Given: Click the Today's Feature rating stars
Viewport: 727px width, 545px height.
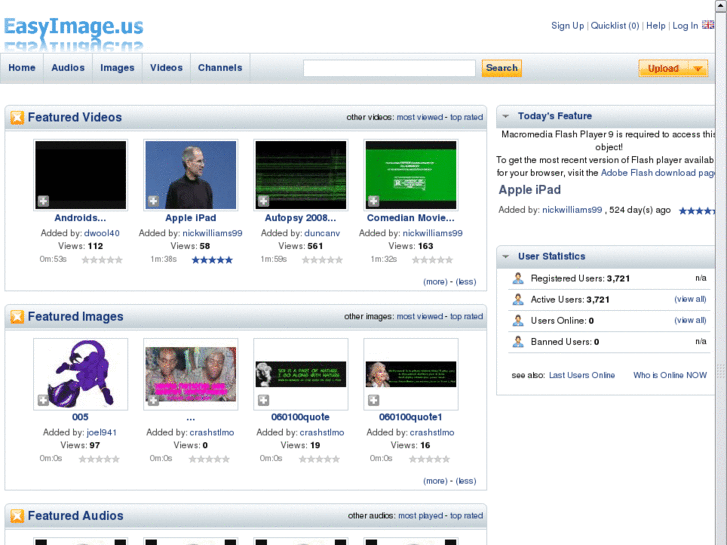Looking at the screenshot, I should pos(697,211).
